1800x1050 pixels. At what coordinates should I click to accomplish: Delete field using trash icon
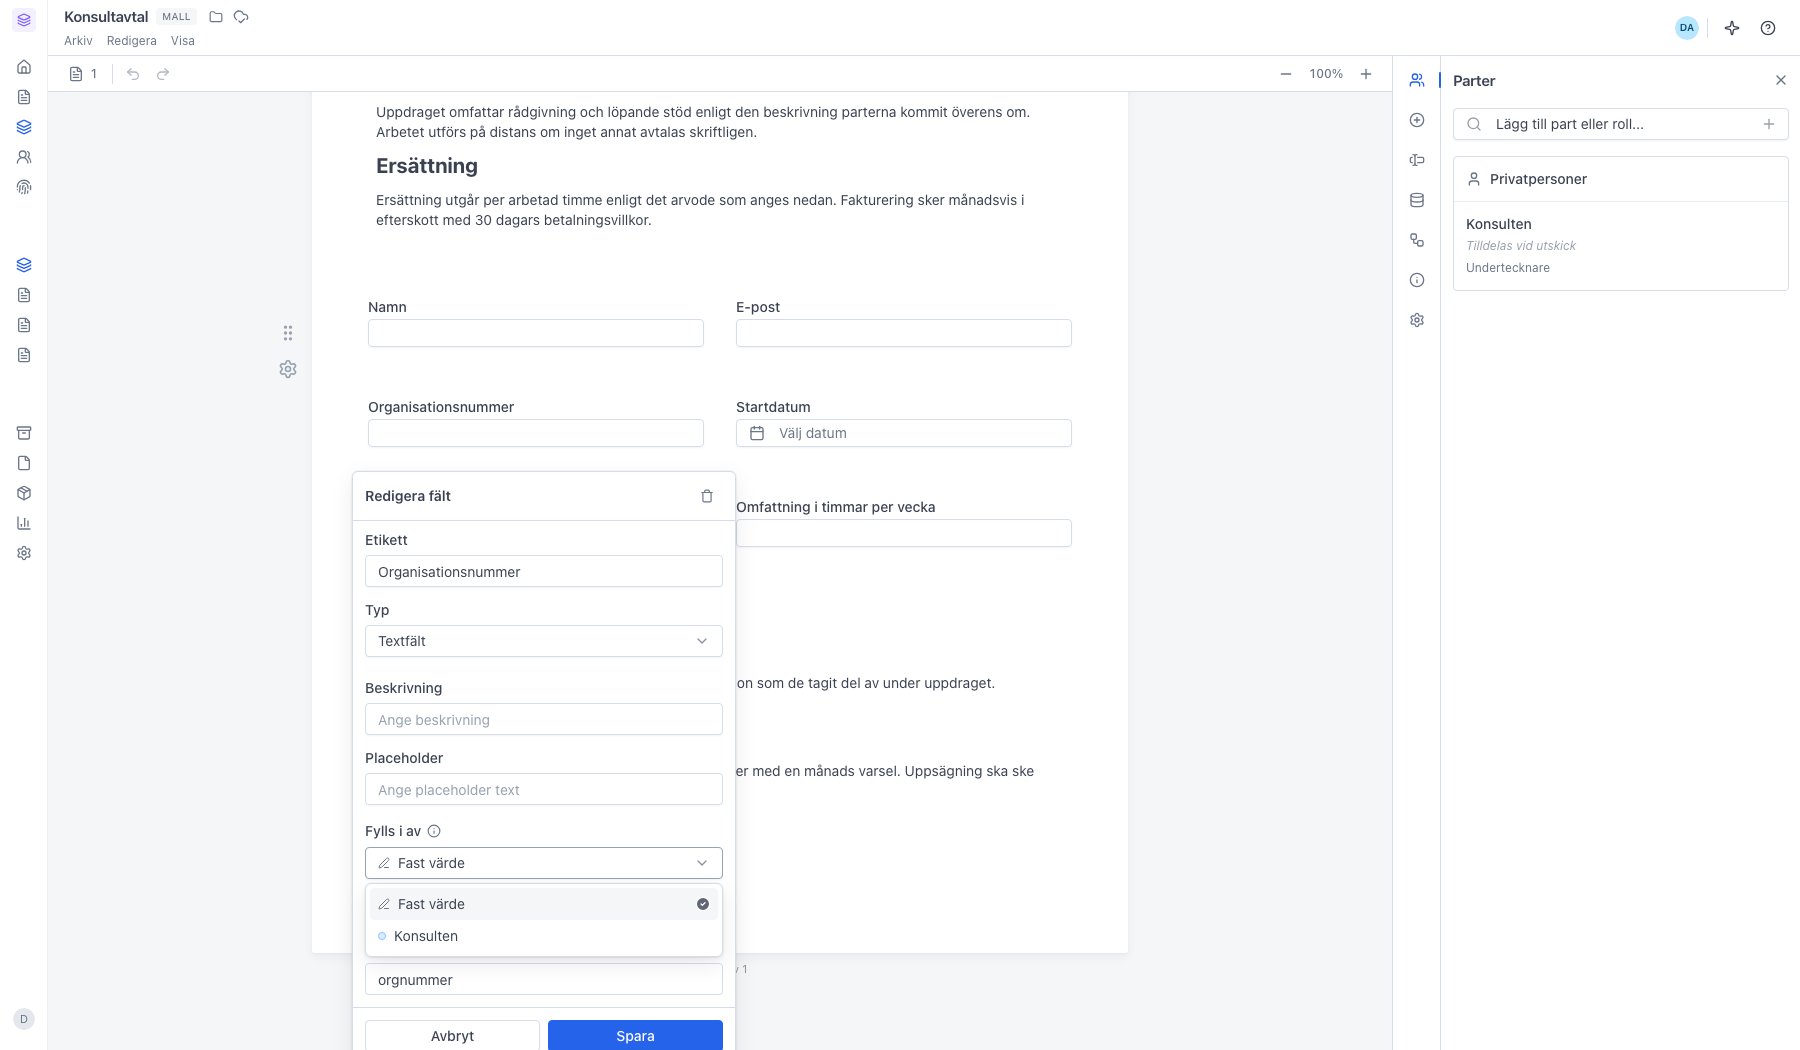(707, 496)
